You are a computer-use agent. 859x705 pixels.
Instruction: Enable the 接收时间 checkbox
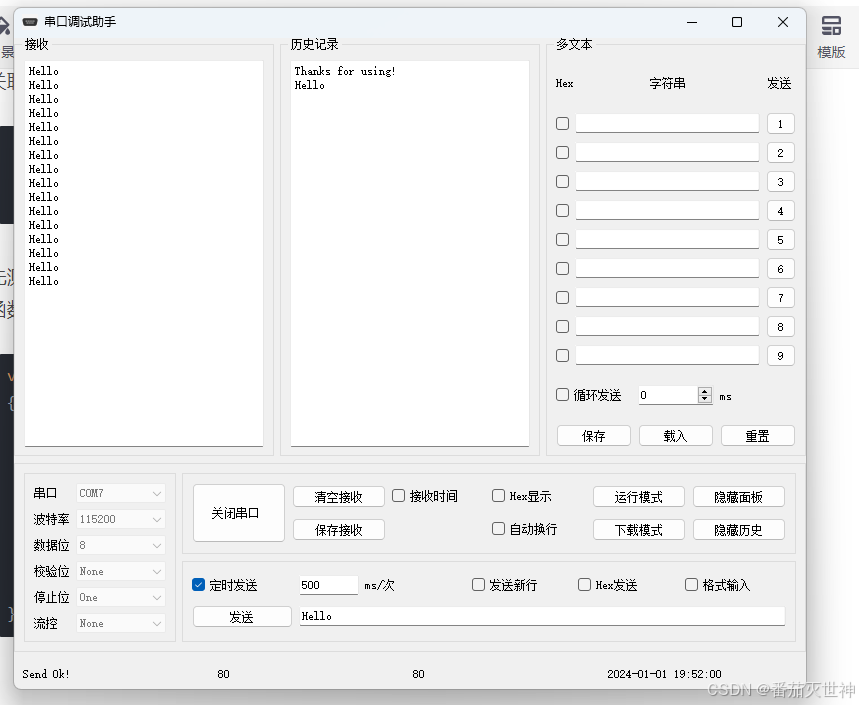(x=399, y=496)
